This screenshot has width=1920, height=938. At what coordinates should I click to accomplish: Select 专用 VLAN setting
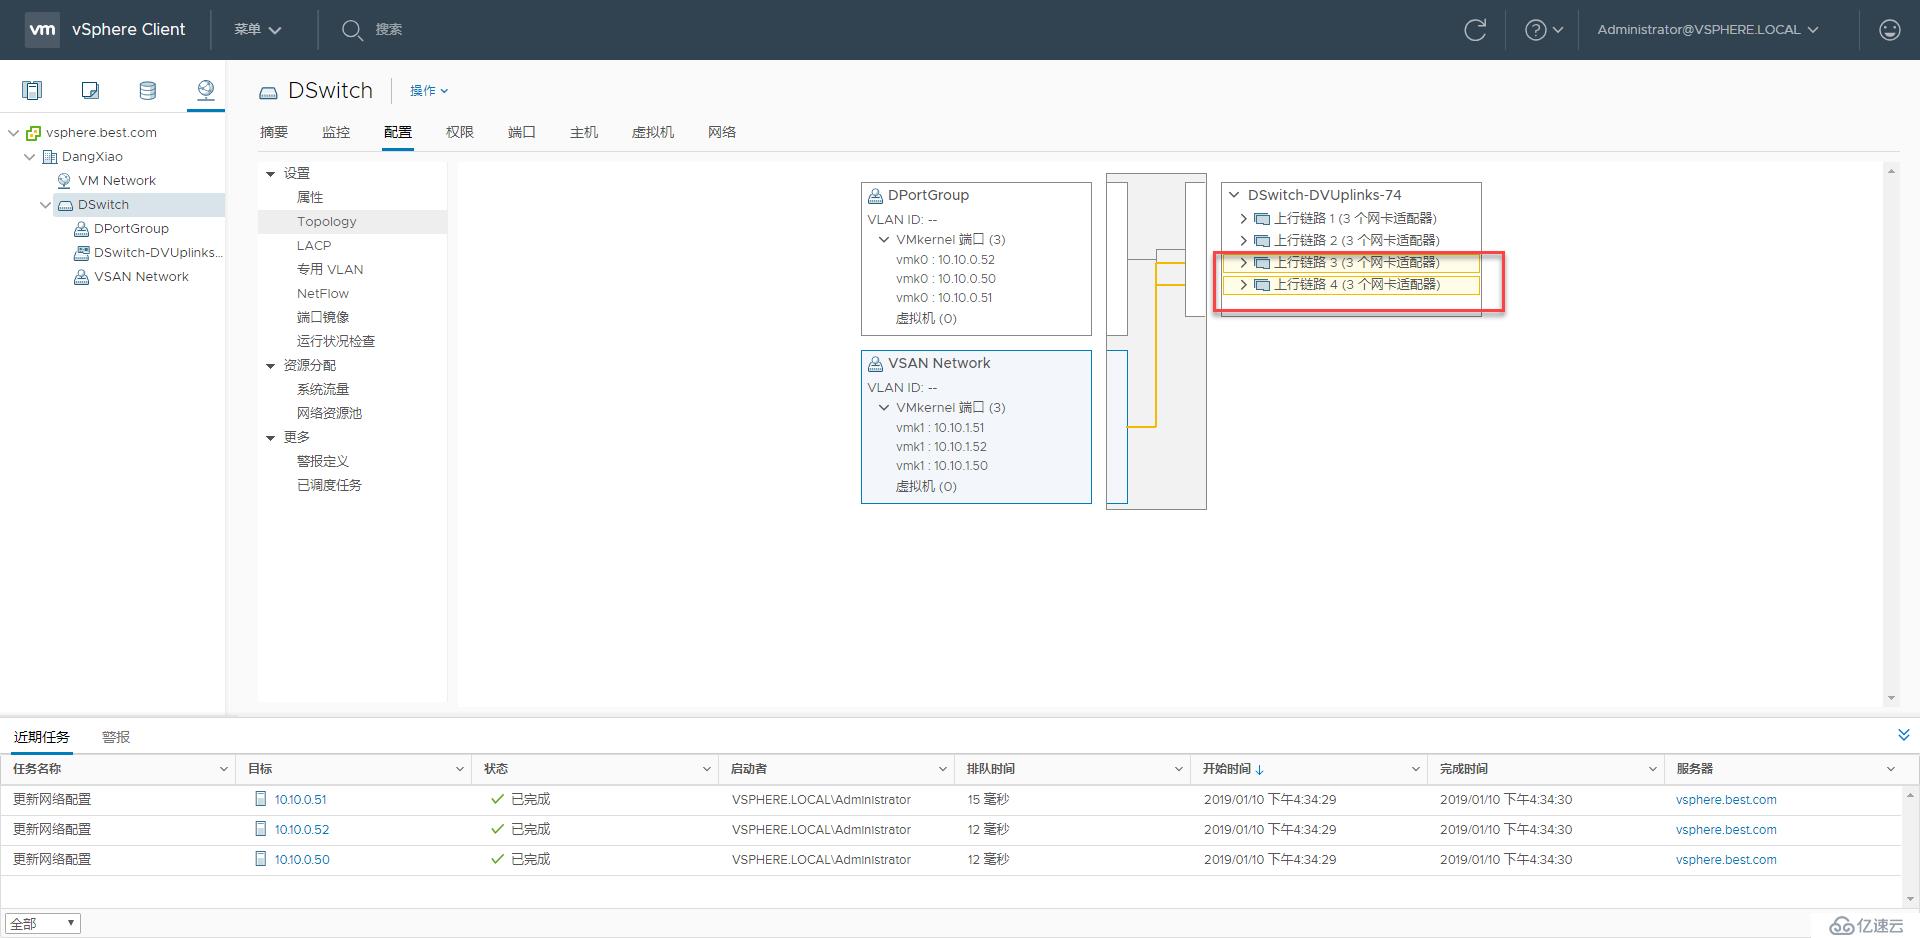pyautogui.click(x=330, y=269)
